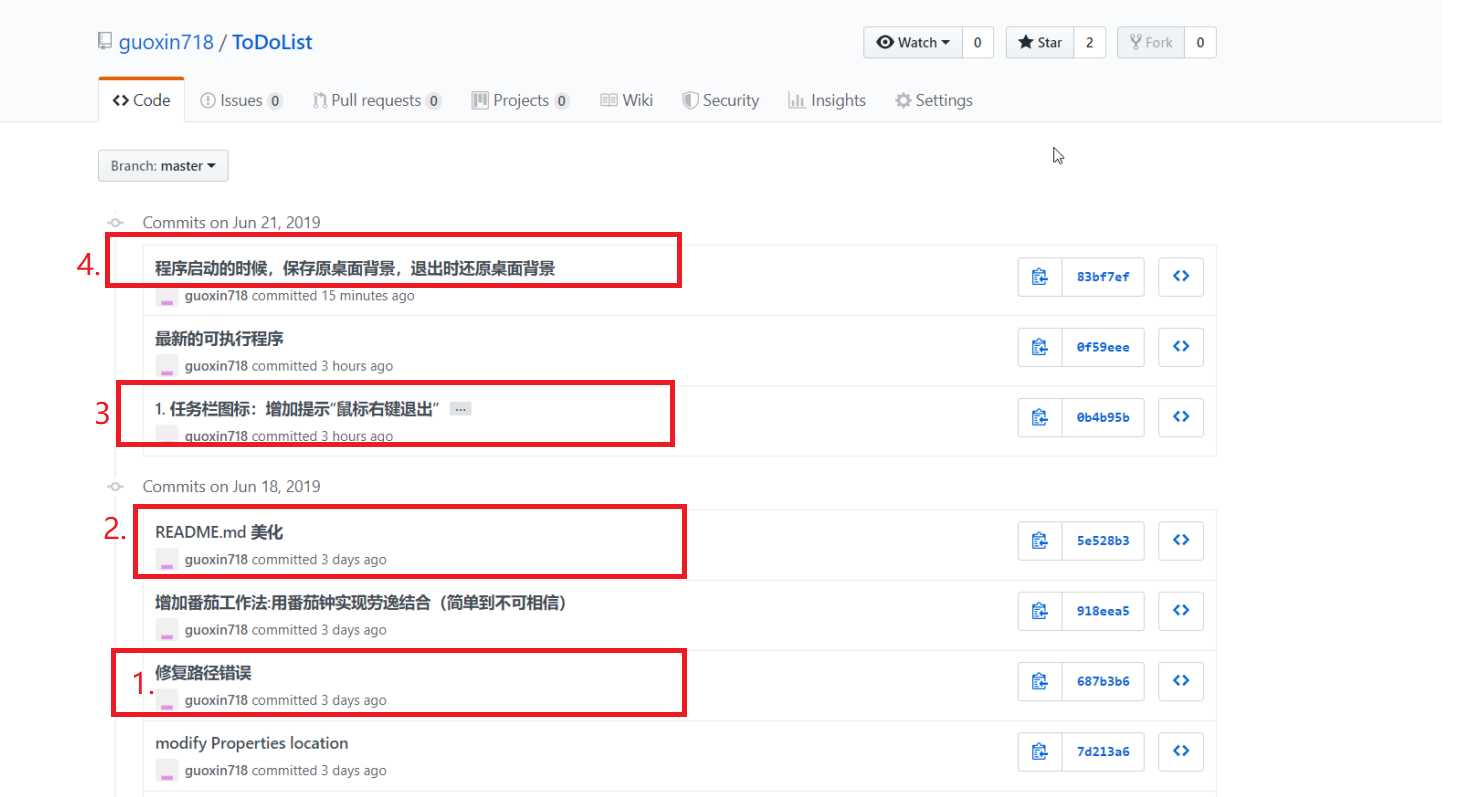
Task: Click guoxin718 author on 修复路径错误 commit
Action: click(x=216, y=700)
